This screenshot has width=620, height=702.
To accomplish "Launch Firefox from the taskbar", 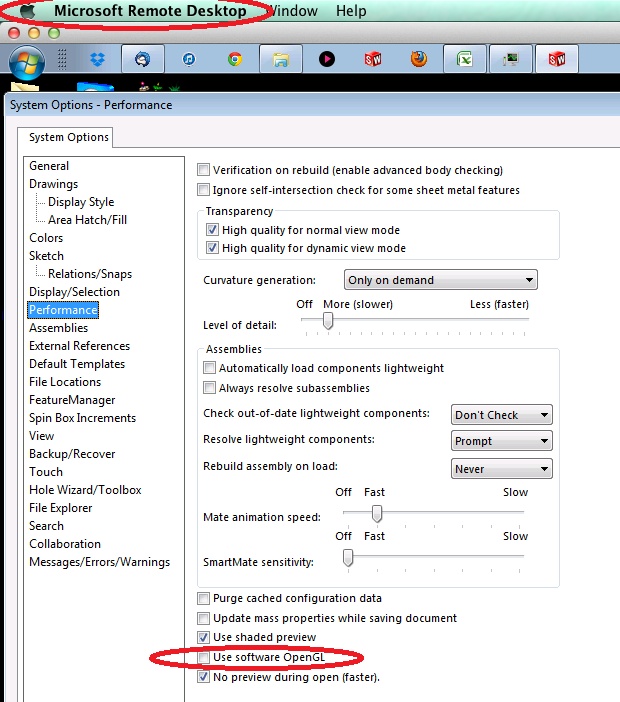I will (419, 59).
